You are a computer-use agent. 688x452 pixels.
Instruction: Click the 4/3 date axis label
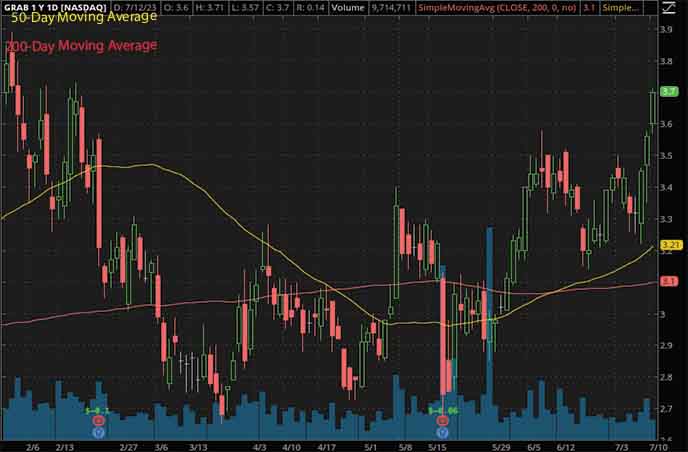(x=260, y=447)
